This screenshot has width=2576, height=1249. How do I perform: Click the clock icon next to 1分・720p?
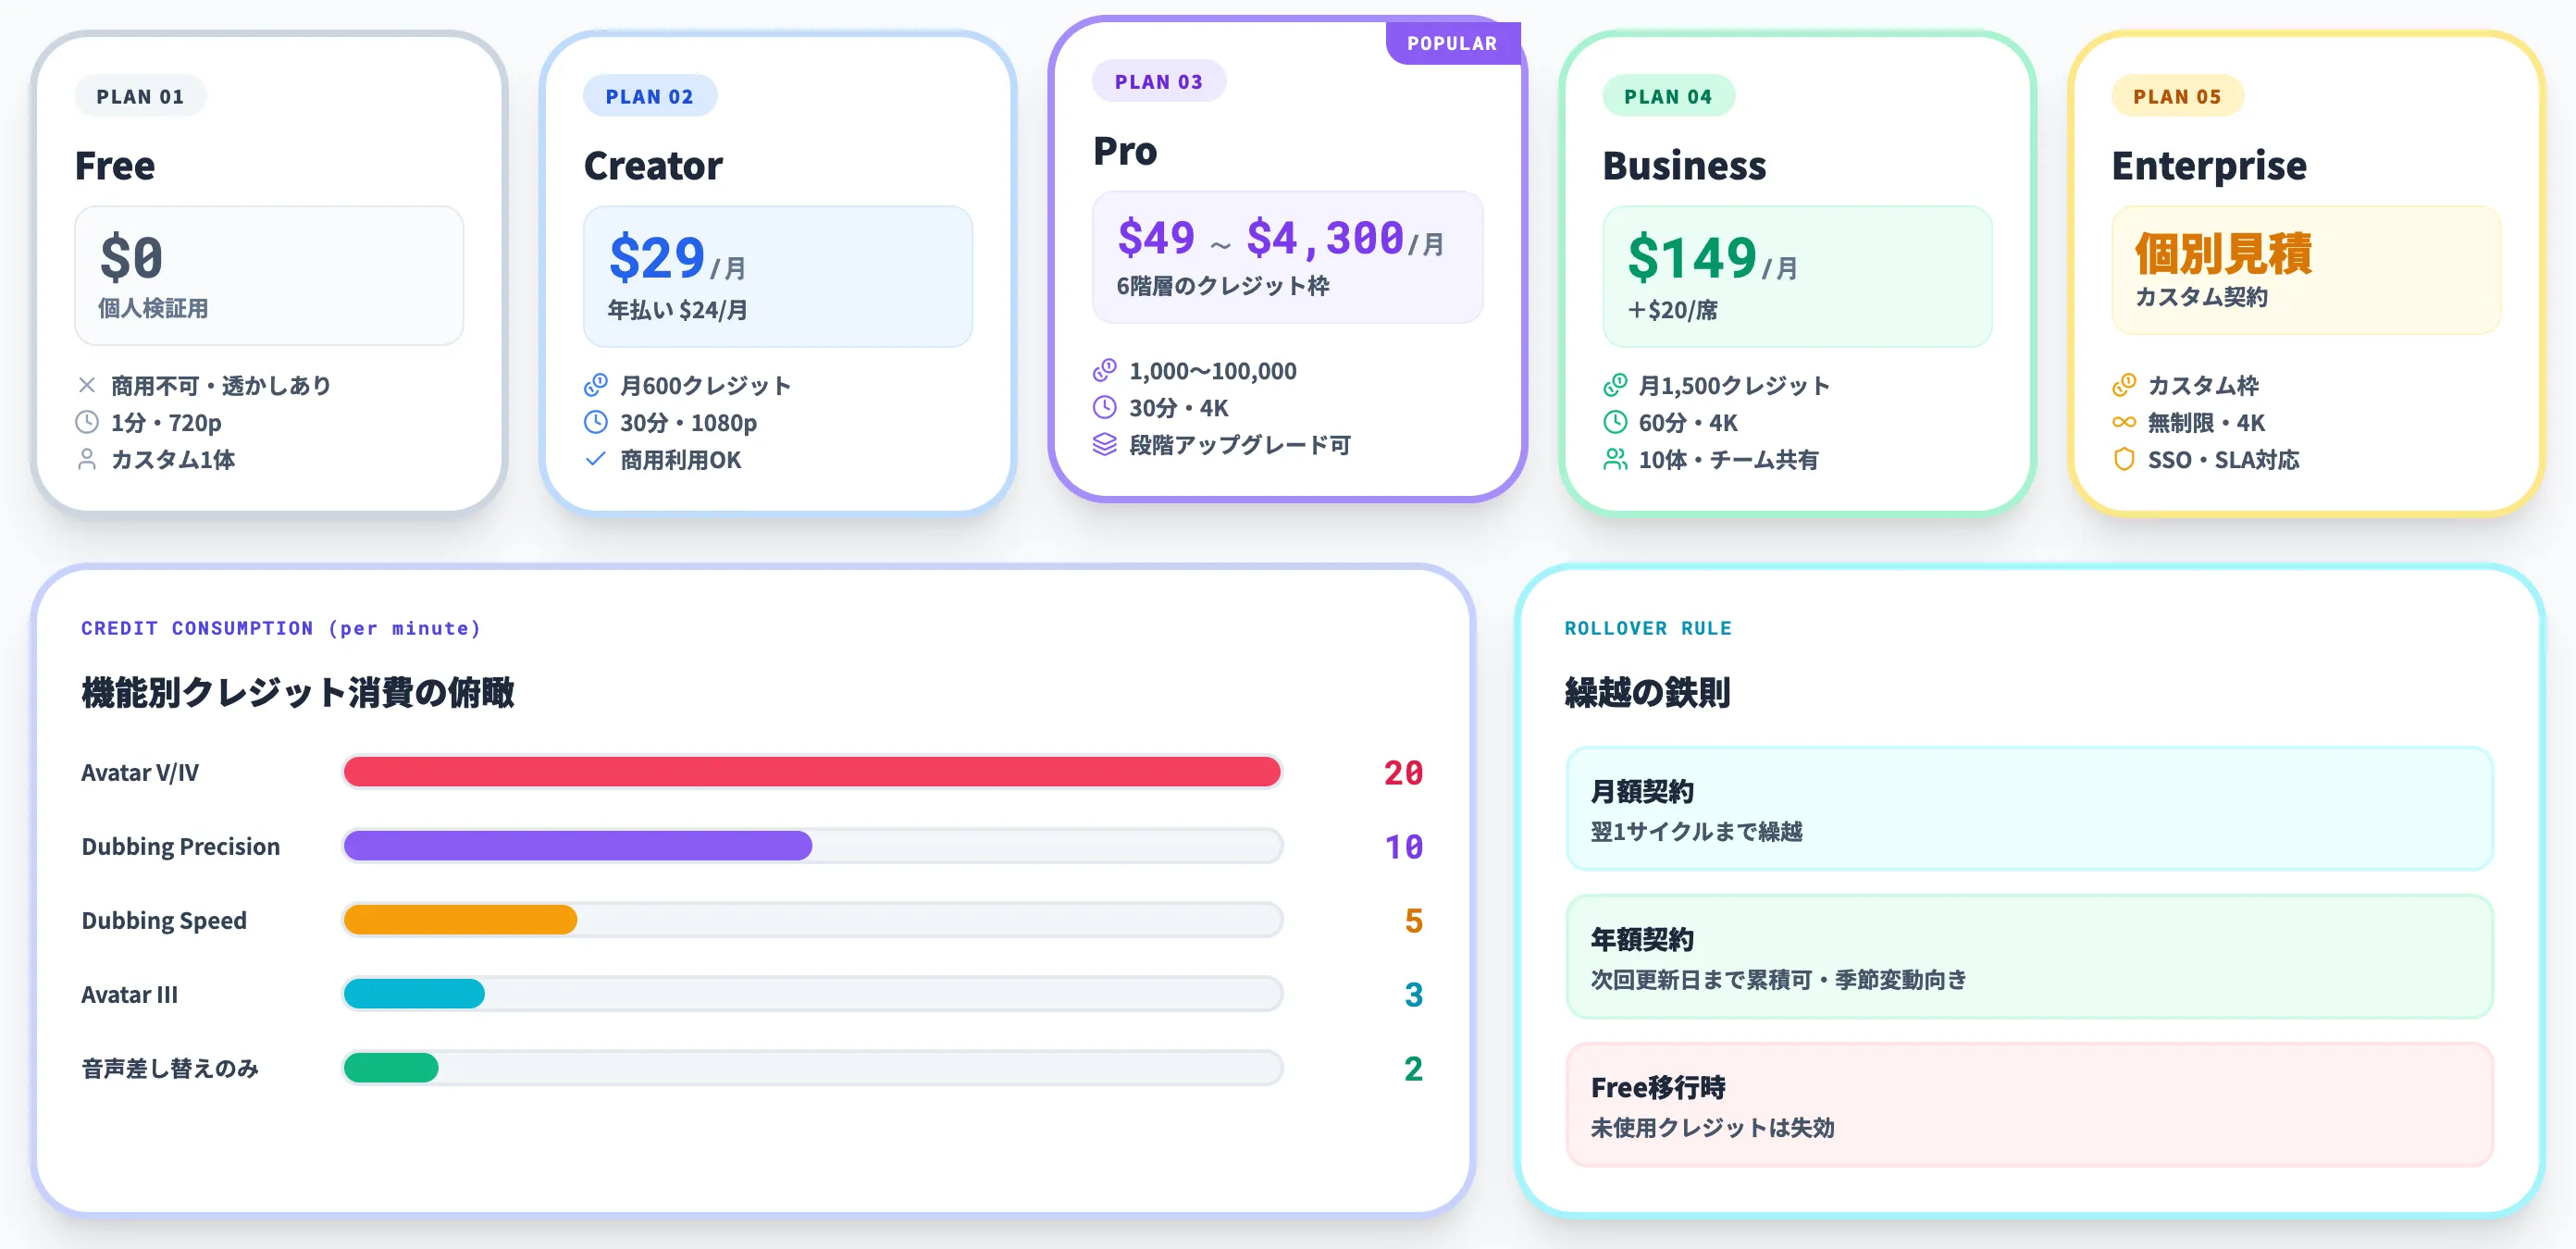87,422
